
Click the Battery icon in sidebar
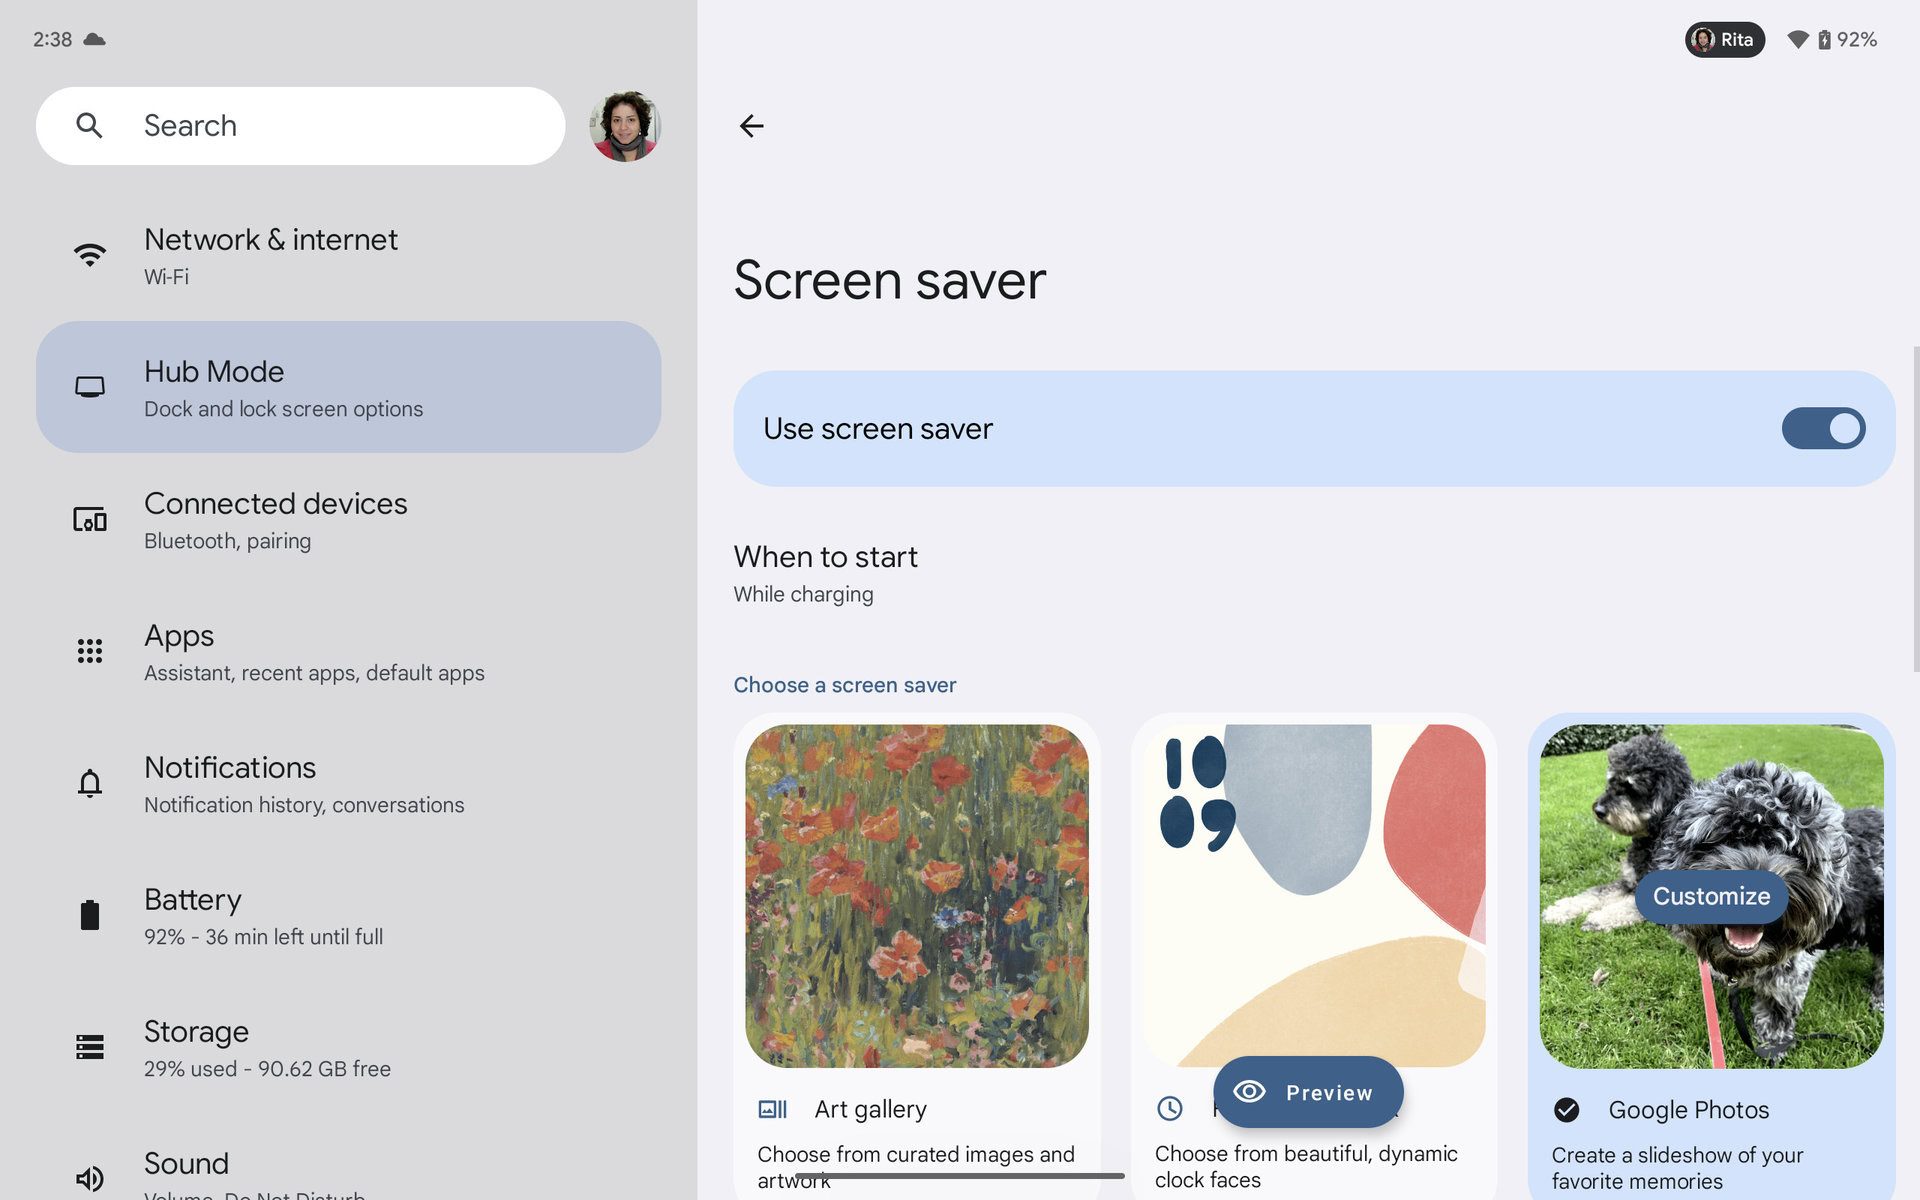click(90, 915)
